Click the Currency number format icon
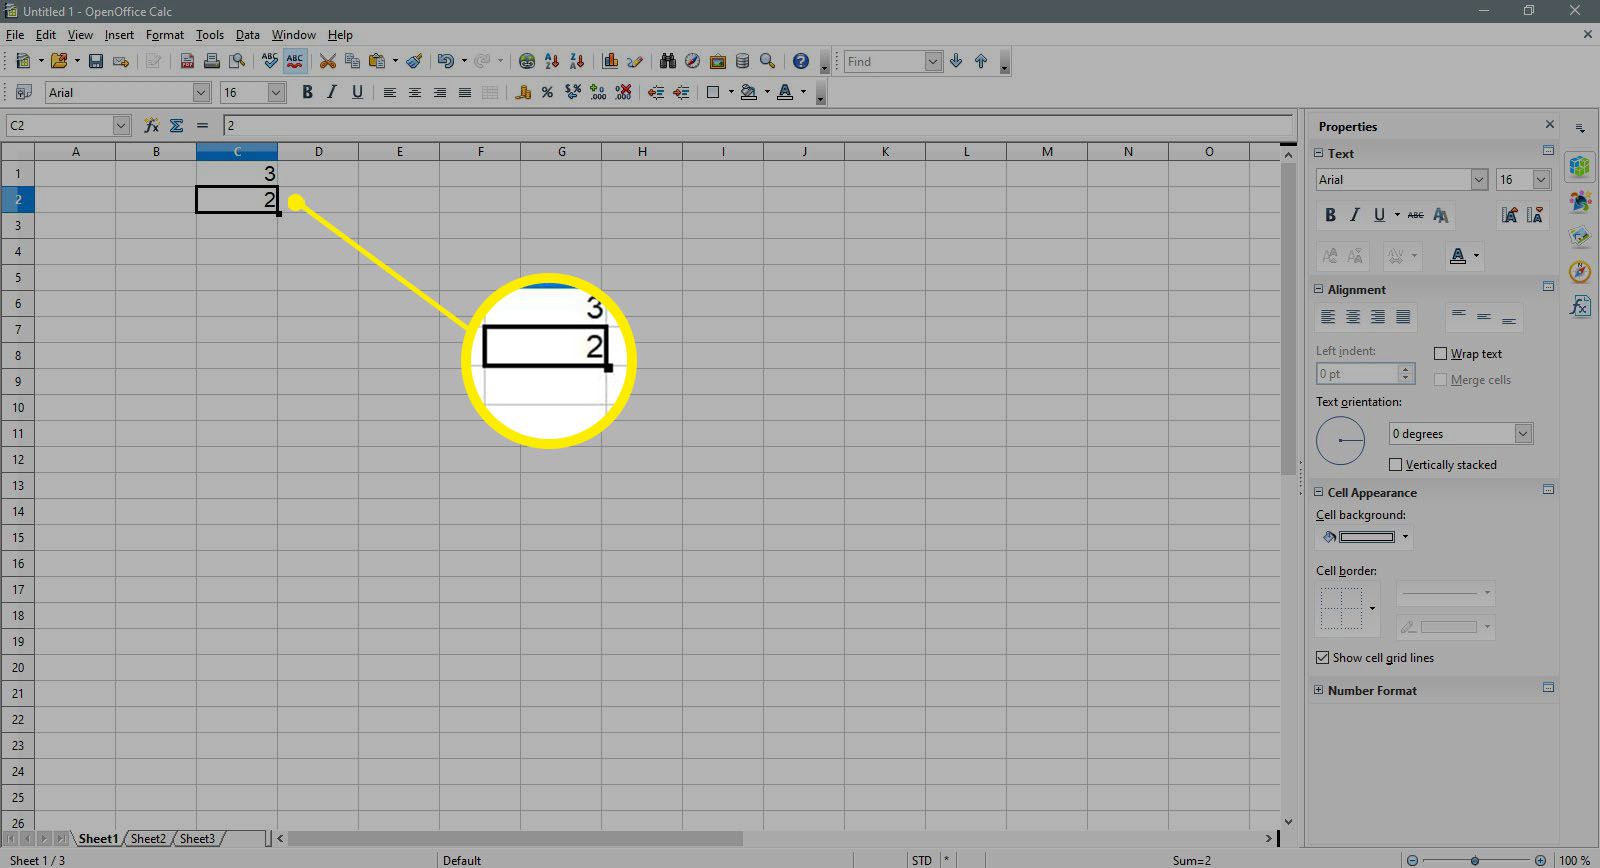 pyautogui.click(x=522, y=92)
